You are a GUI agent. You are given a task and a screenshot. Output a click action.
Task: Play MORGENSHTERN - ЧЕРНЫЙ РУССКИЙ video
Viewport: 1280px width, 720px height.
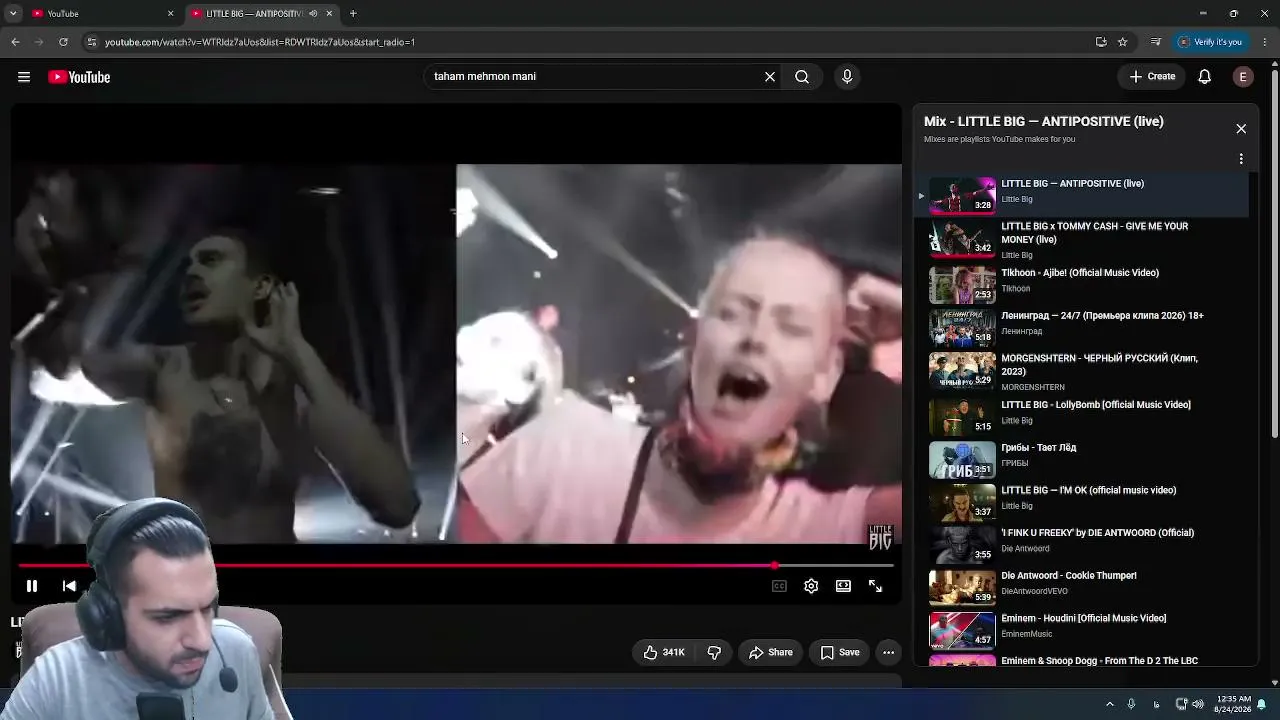[1084, 372]
